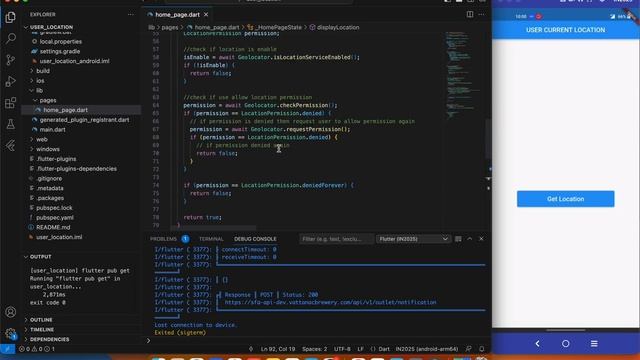
Task: Tap the Android recent apps menu button
Action: click(x=594, y=344)
